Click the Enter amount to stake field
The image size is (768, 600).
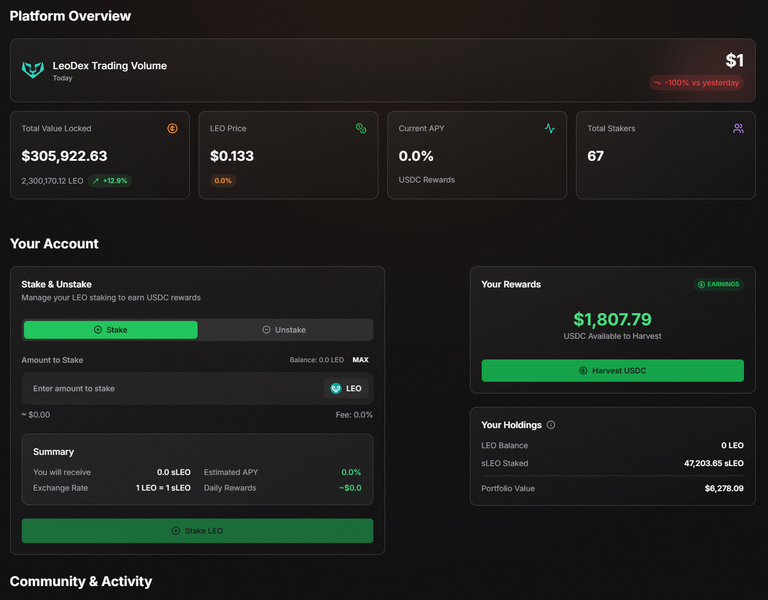click(197, 388)
